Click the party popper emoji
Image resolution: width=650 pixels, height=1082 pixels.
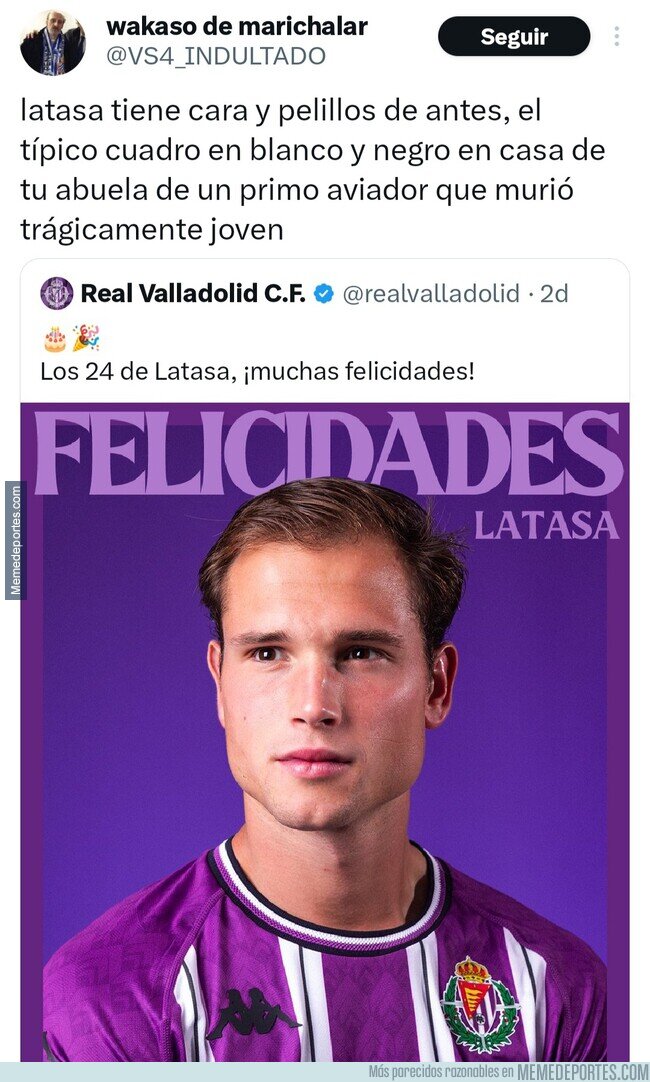tap(86, 338)
